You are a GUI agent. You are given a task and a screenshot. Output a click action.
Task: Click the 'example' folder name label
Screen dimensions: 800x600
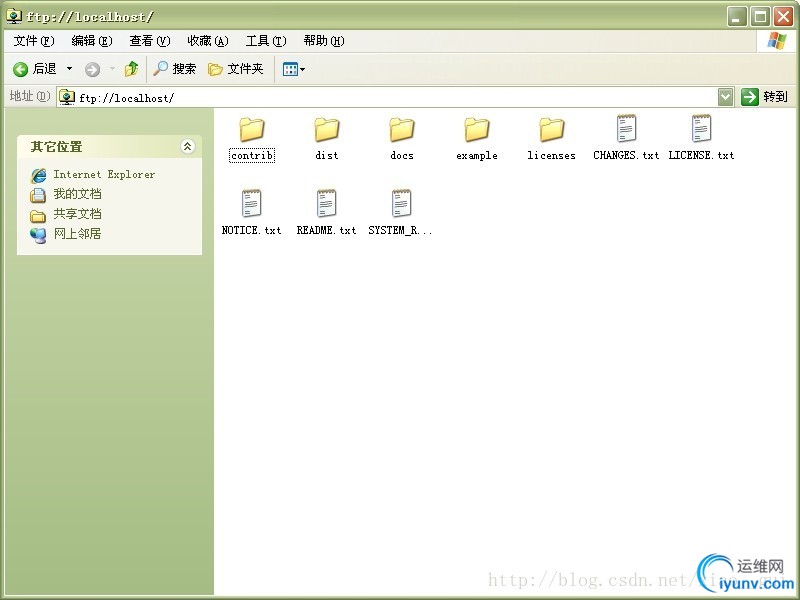pos(477,156)
